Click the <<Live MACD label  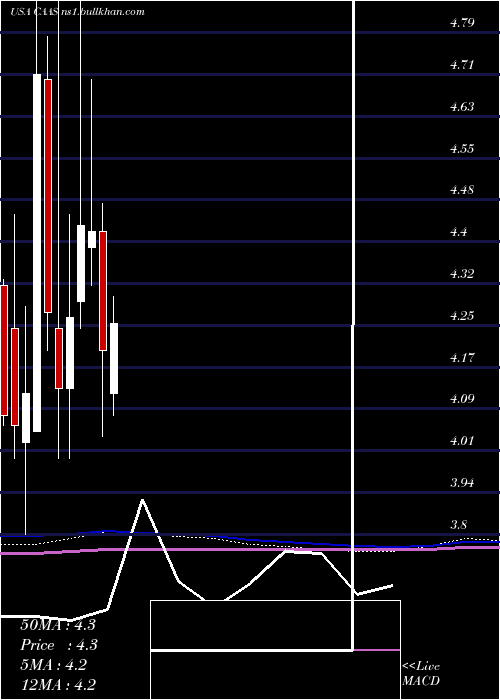(x=421, y=674)
